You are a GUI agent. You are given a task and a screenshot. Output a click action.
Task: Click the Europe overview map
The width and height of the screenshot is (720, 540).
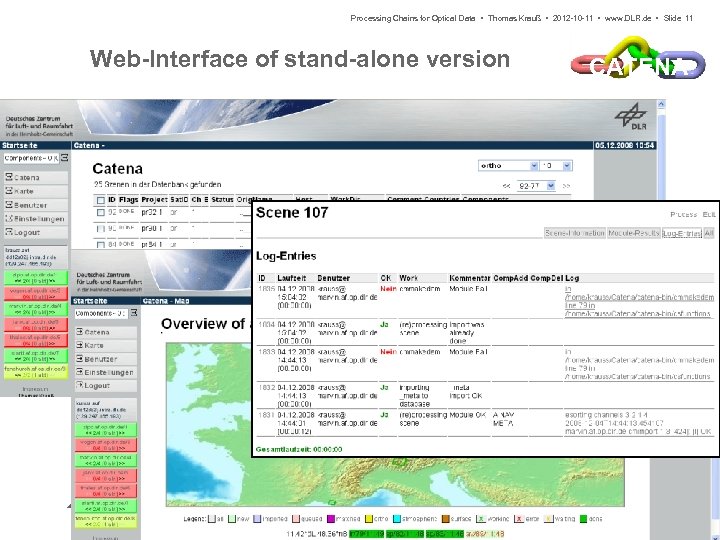point(395,424)
